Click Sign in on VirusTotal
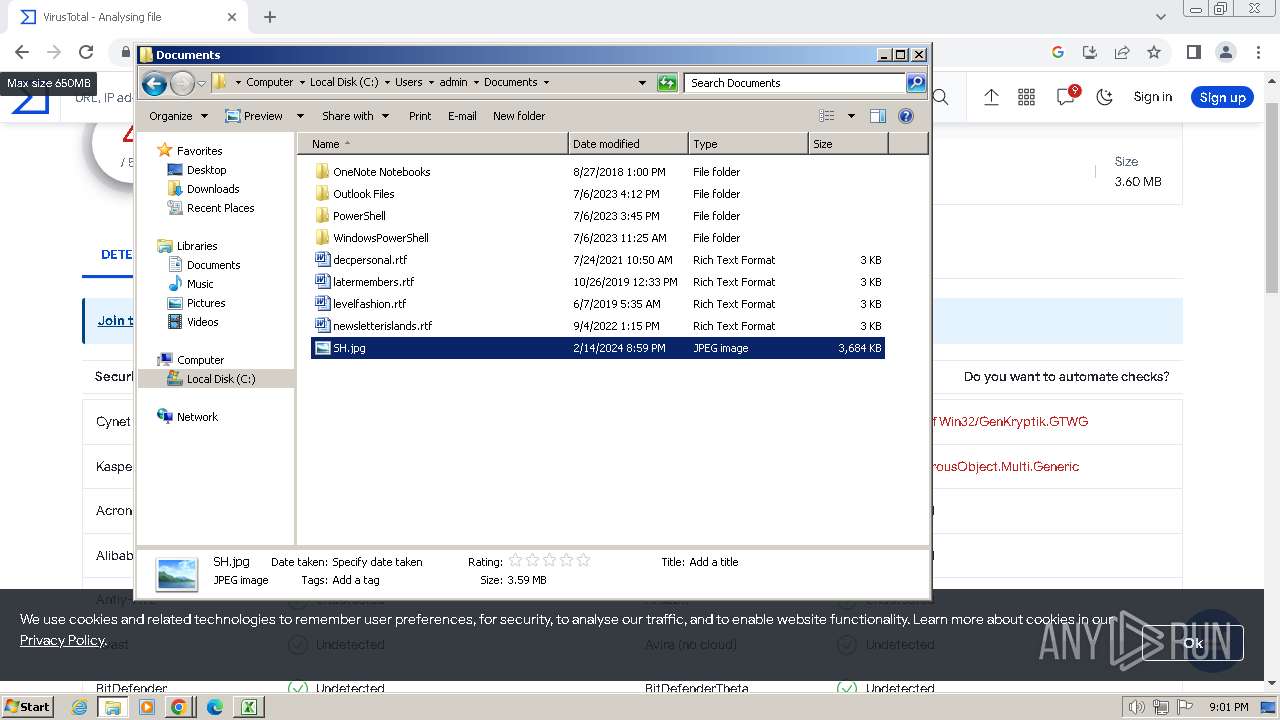This screenshot has width=1280, height=720. [1152, 97]
